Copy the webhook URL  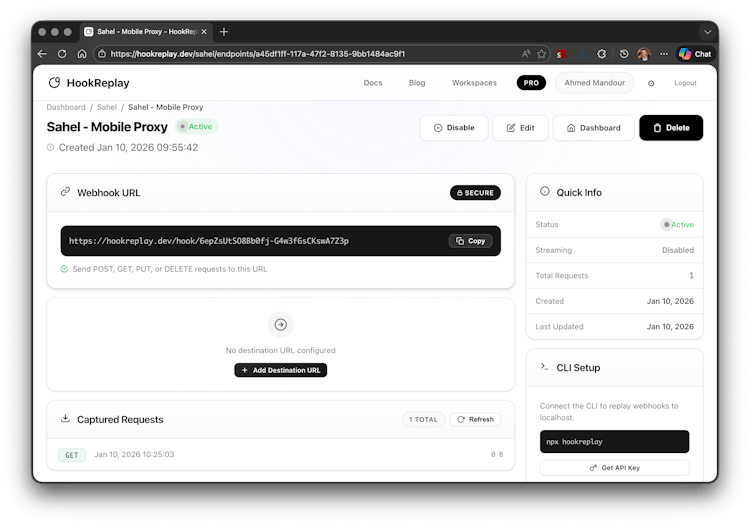(x=470, y=241)
